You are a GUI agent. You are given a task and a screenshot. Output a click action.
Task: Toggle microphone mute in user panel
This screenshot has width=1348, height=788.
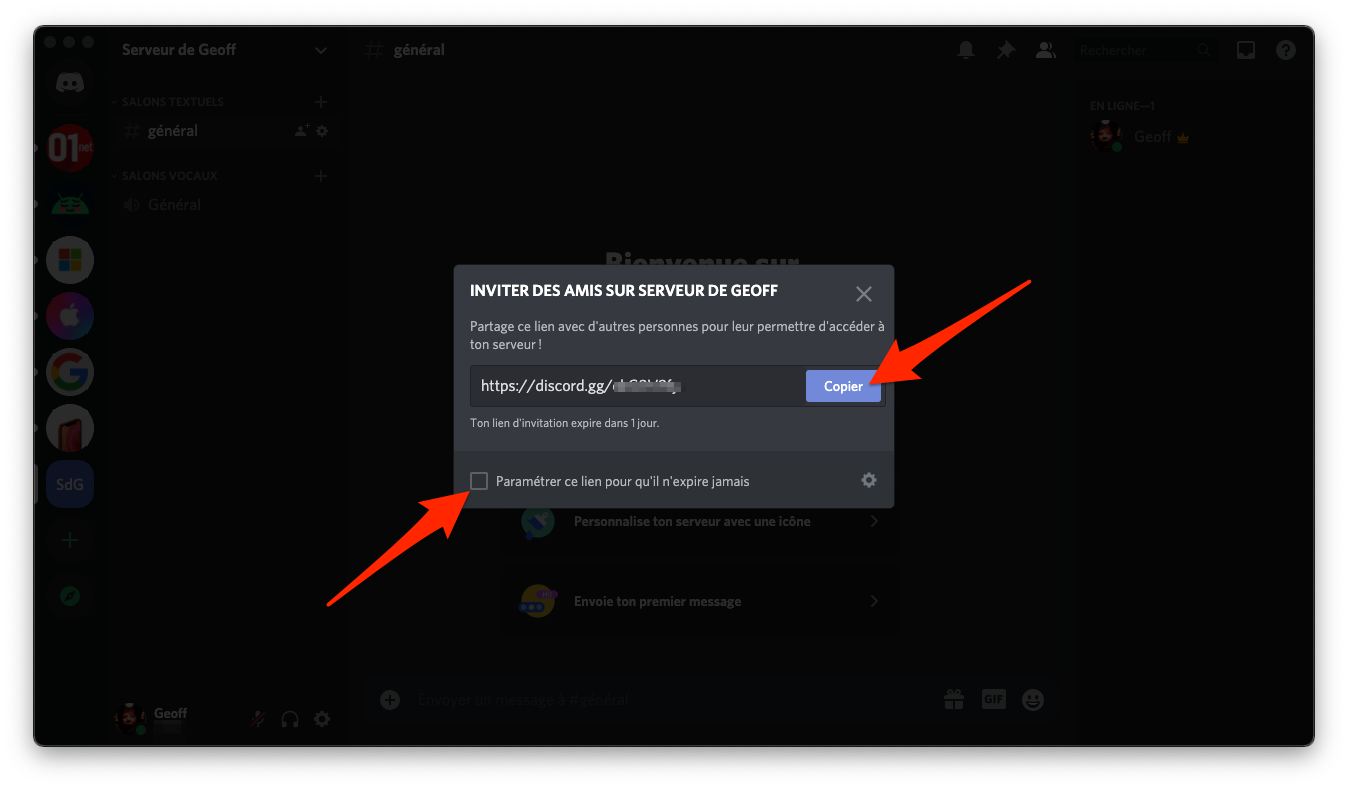pyautogui.click(x=258, y=718)
